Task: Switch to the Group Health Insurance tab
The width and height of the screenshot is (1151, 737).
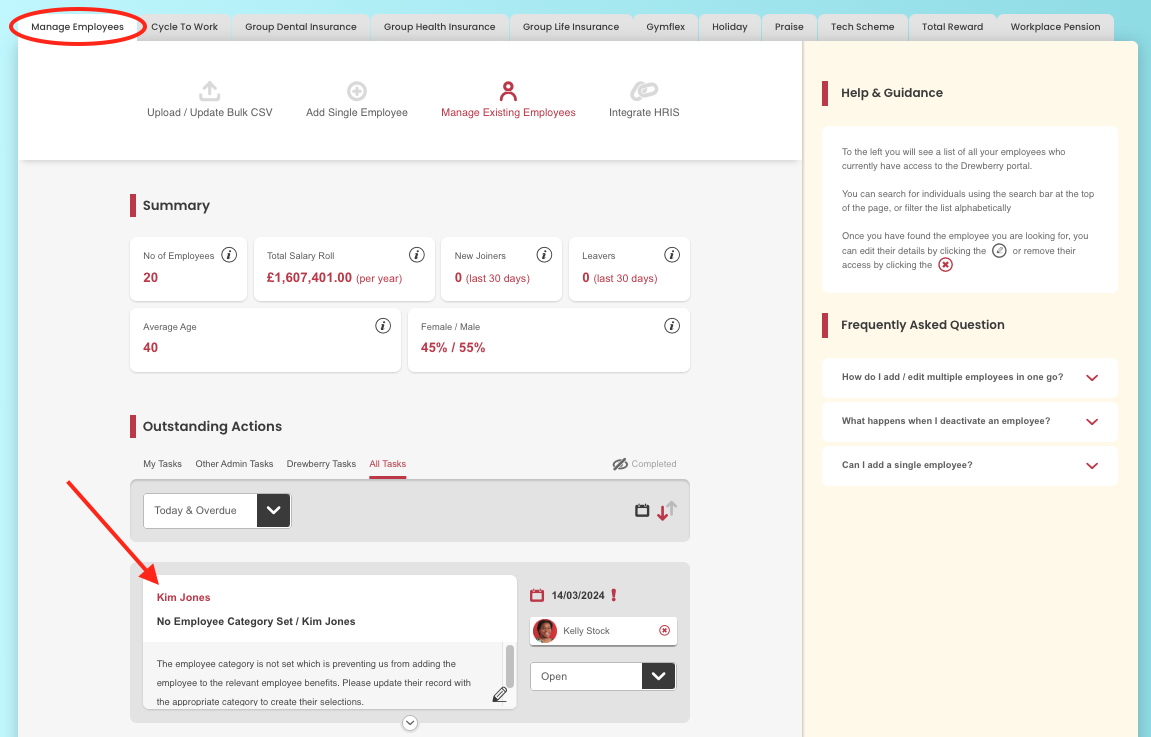Action: tap(439, 27)
